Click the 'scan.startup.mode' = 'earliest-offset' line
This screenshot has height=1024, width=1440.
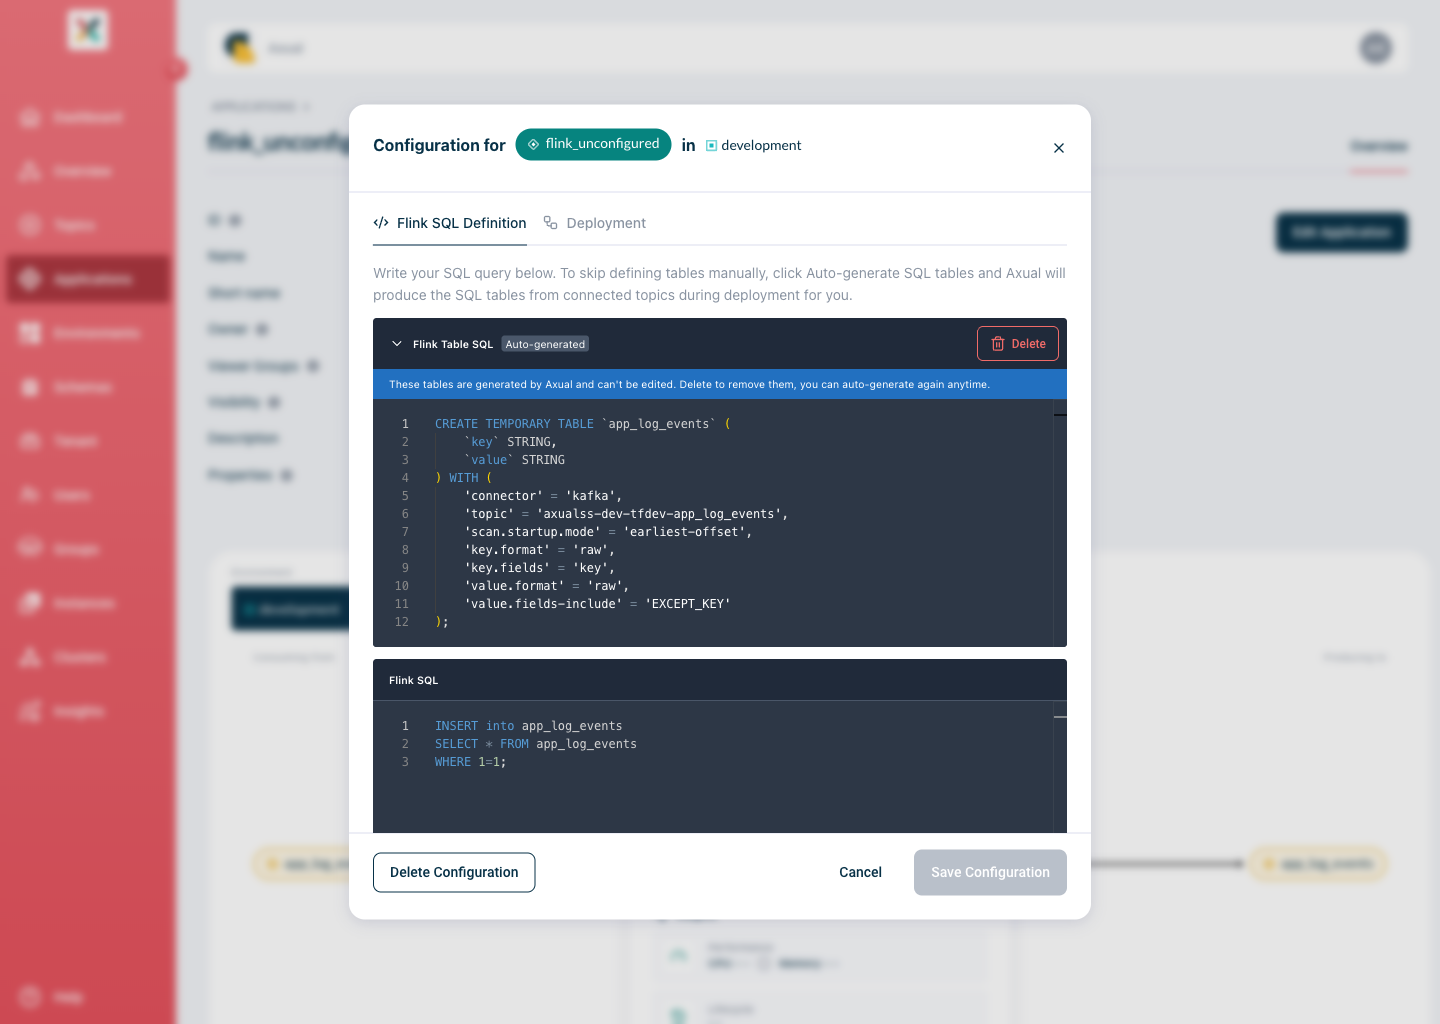pyautogui.click(x=608, y=532)
